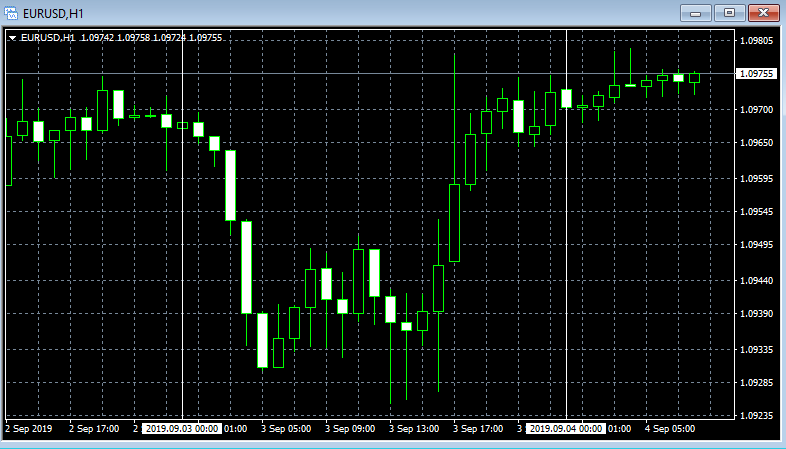Click the 4 Sep 05:00 time label

click(x=670, y=428)
